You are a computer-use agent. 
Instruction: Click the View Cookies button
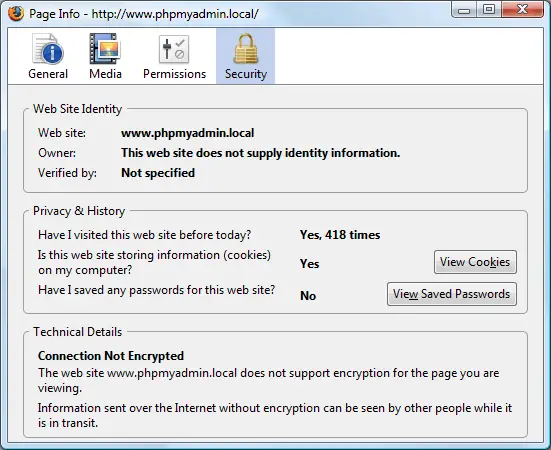click(x=475, y=262)
